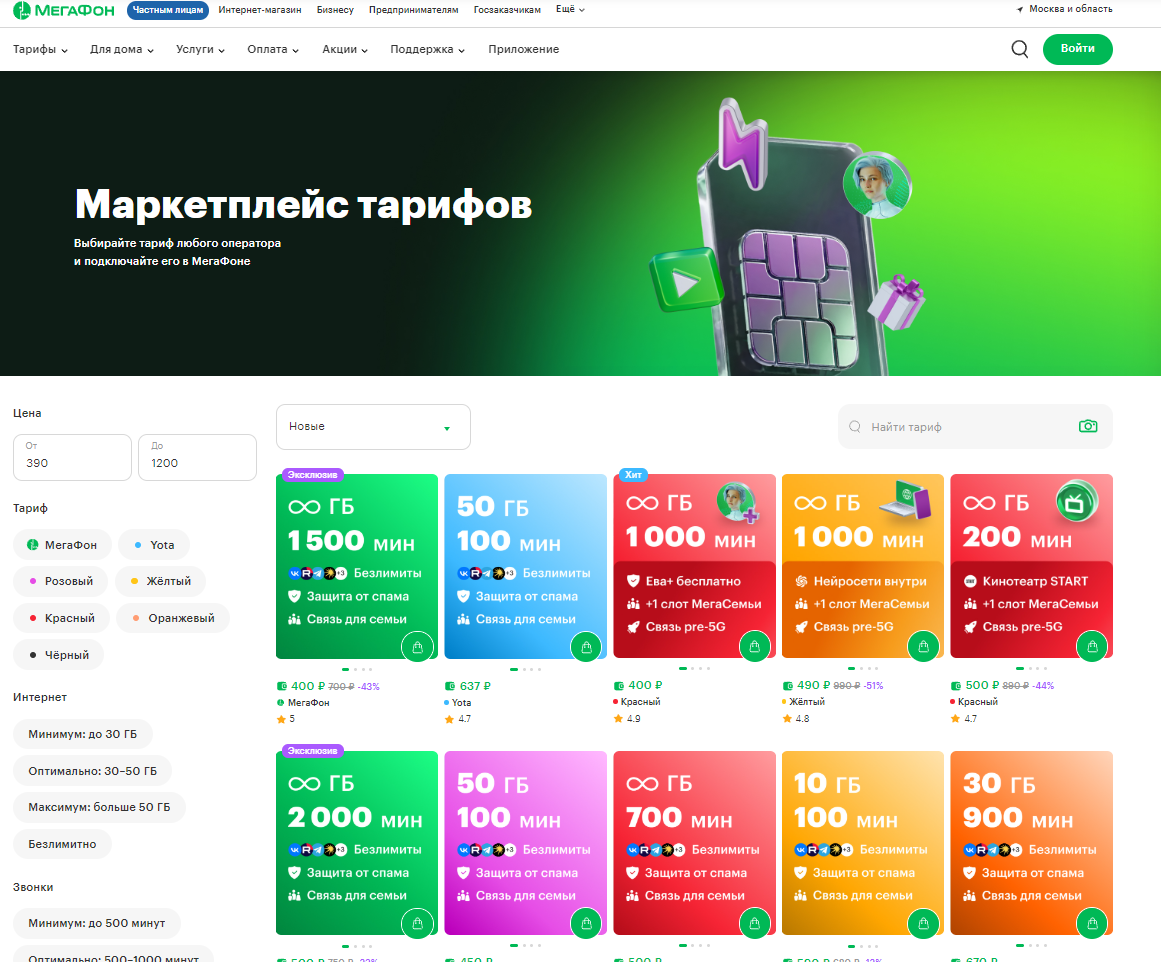Select Минимум: до 30 ГБ internet filter
The image size is (1161, 962).
pos(83,734)
